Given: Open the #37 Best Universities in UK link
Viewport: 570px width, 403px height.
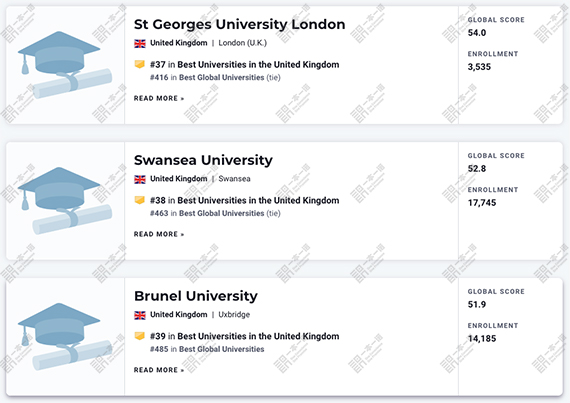Looking at the screenshot, I should [245, 65].
